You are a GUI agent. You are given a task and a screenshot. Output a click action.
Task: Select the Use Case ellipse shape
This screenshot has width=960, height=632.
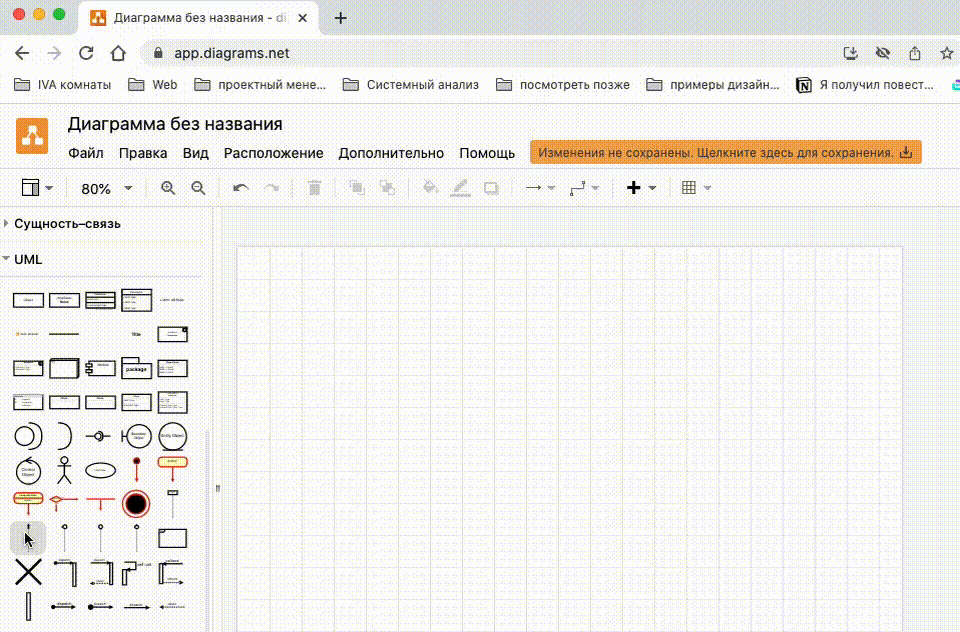100,470
